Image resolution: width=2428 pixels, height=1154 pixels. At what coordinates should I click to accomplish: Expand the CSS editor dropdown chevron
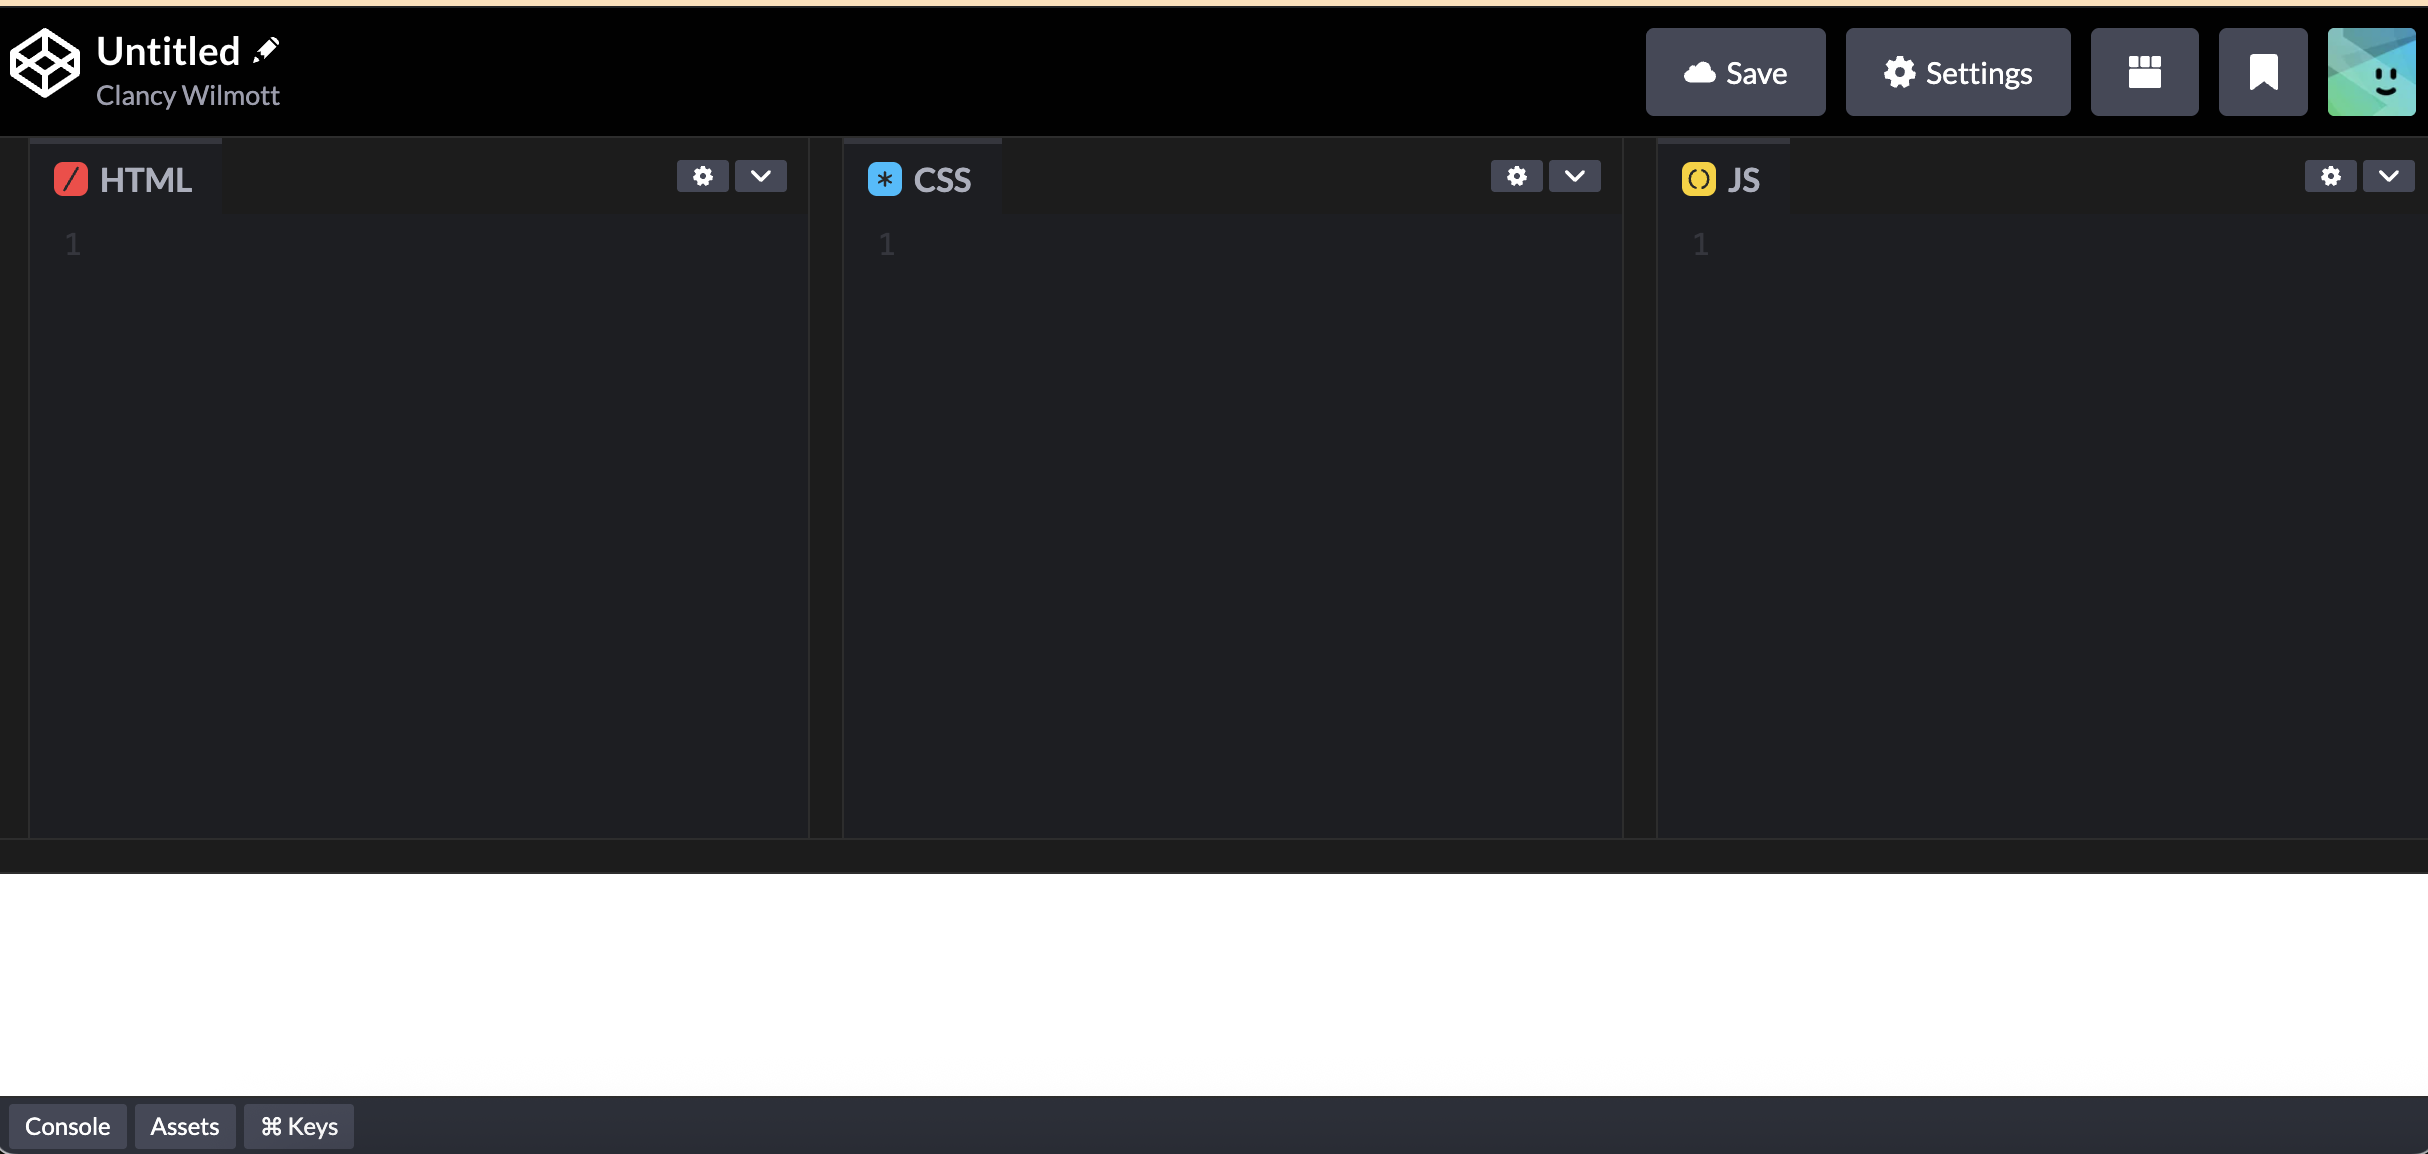(x=1575, y=176)
